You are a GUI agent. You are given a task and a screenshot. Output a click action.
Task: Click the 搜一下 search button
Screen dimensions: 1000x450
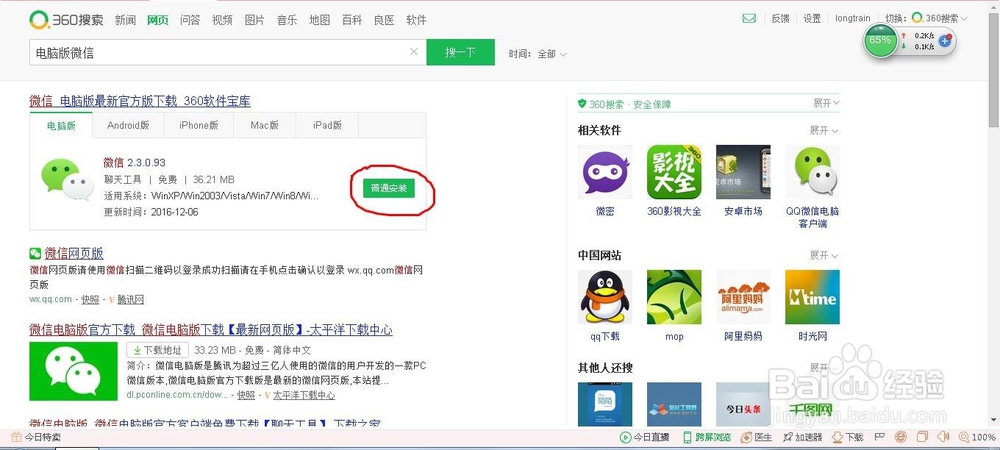tap(460, 52)
